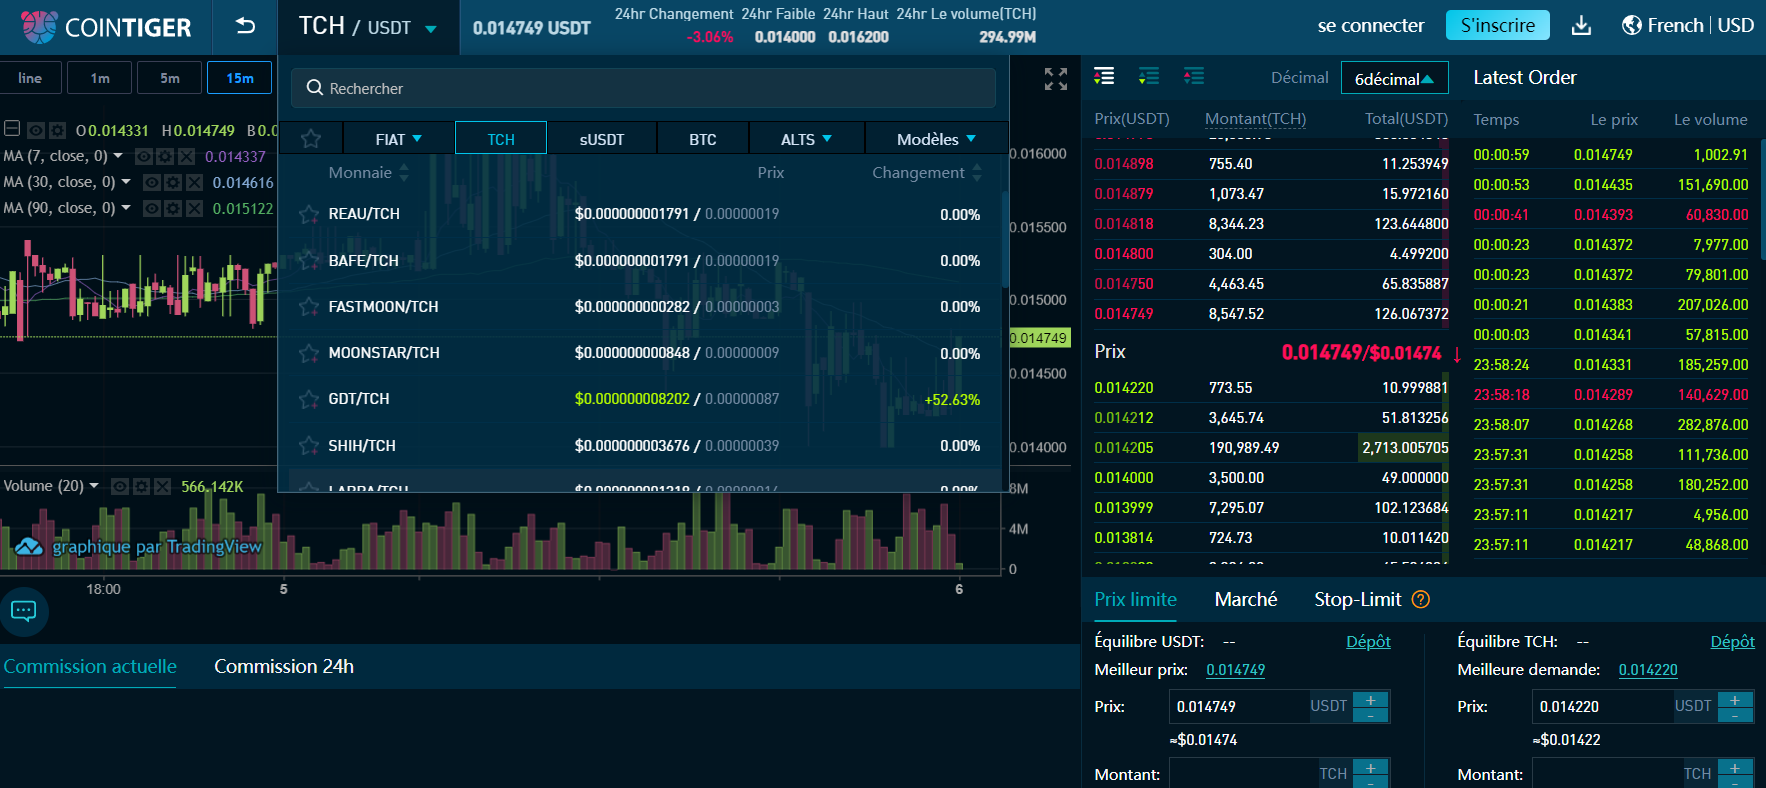Increase the buy Prix with plus stepper
The image size is (1766, 788).
[x=1370, y=700]
